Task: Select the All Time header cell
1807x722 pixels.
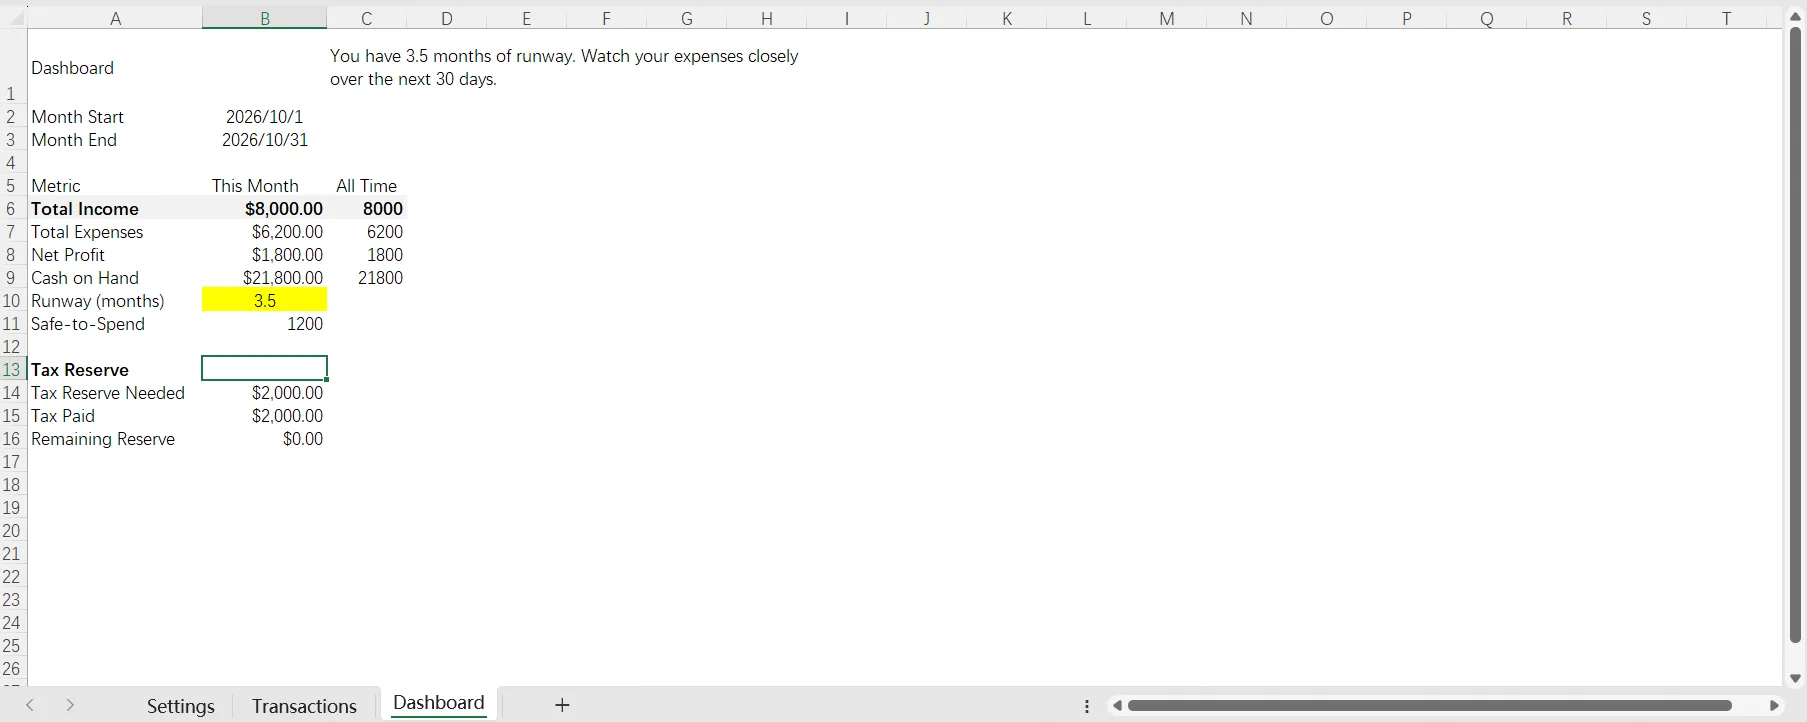Action: (367, 186)
